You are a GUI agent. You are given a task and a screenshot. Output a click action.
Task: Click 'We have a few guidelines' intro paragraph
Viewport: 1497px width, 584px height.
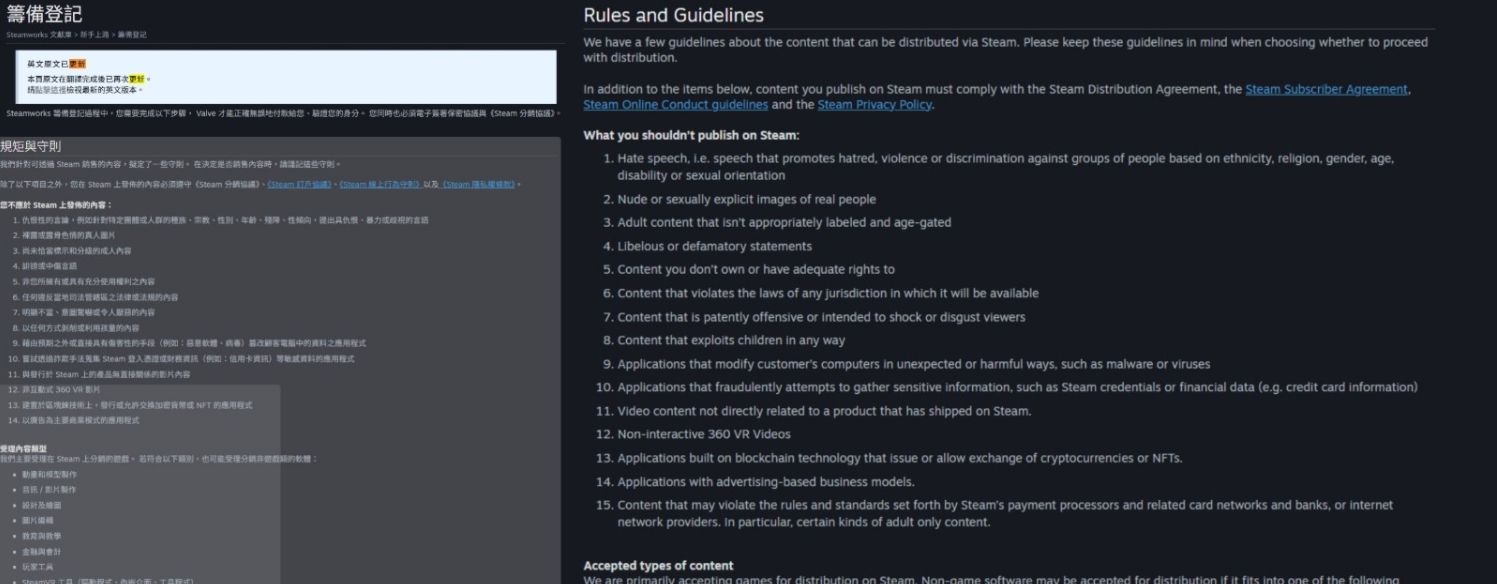(x=1005, y=50)
